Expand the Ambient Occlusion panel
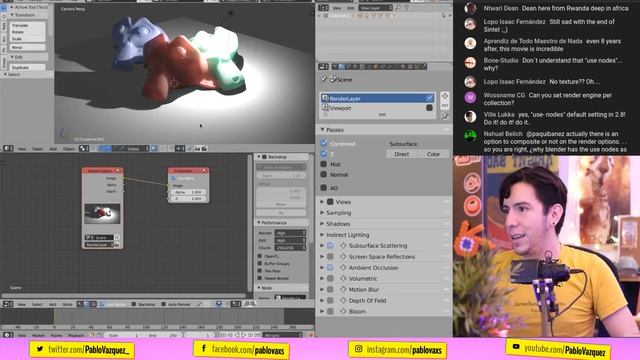This screenshot has height=360, width=640. click(x=322, y=268)
